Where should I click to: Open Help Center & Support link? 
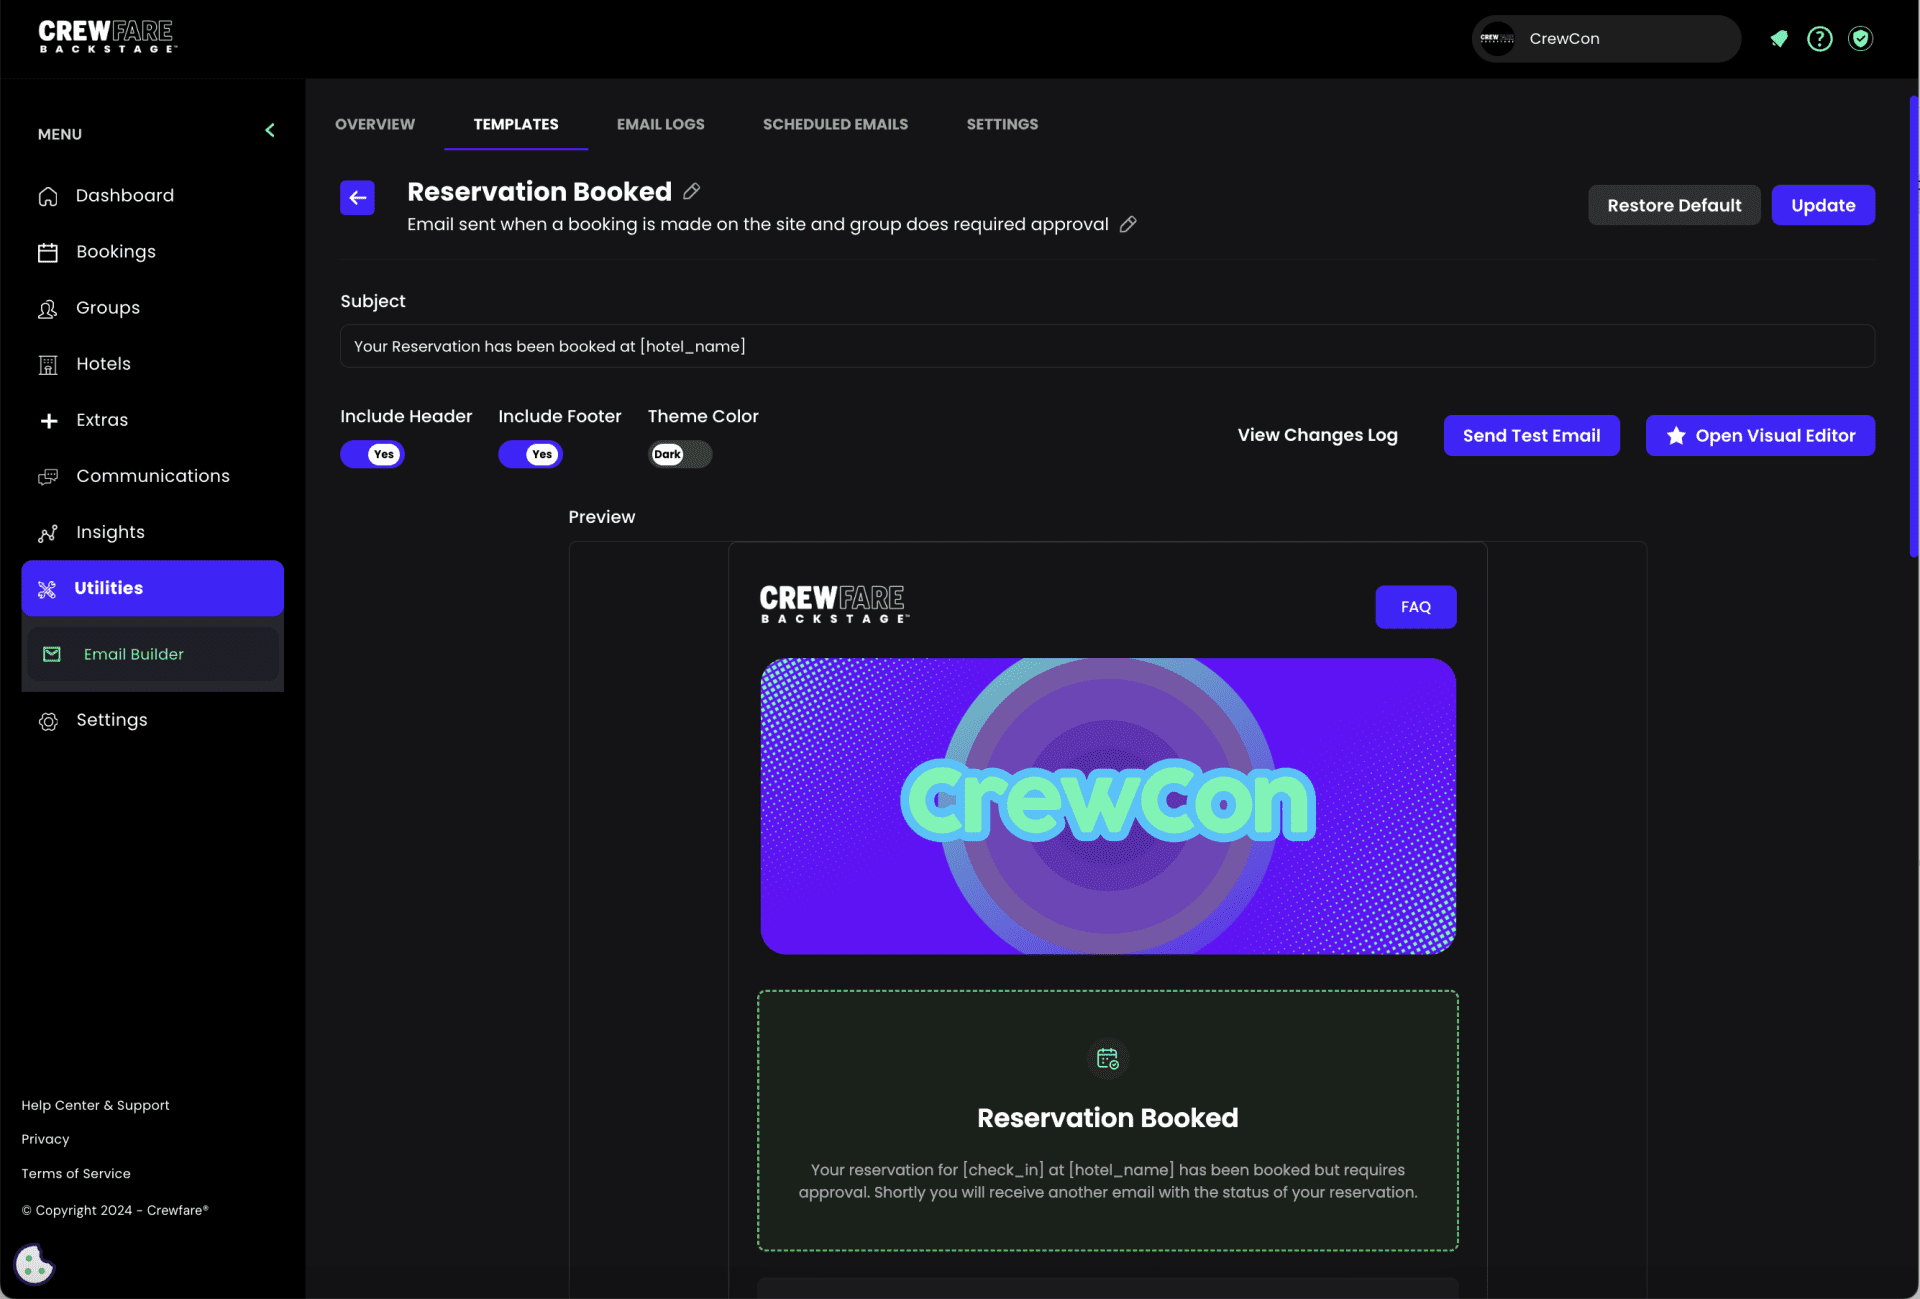(x=96, y=1105)
